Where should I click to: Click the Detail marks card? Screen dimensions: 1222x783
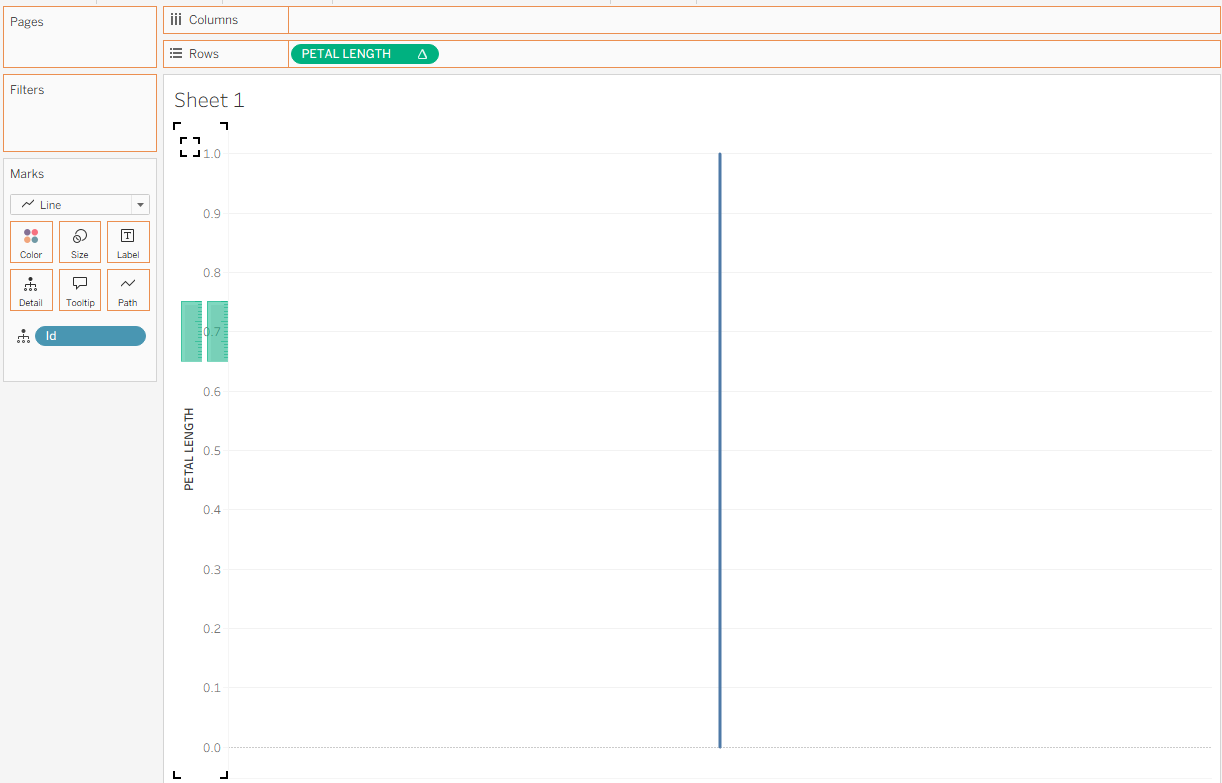tap(31, 290)
